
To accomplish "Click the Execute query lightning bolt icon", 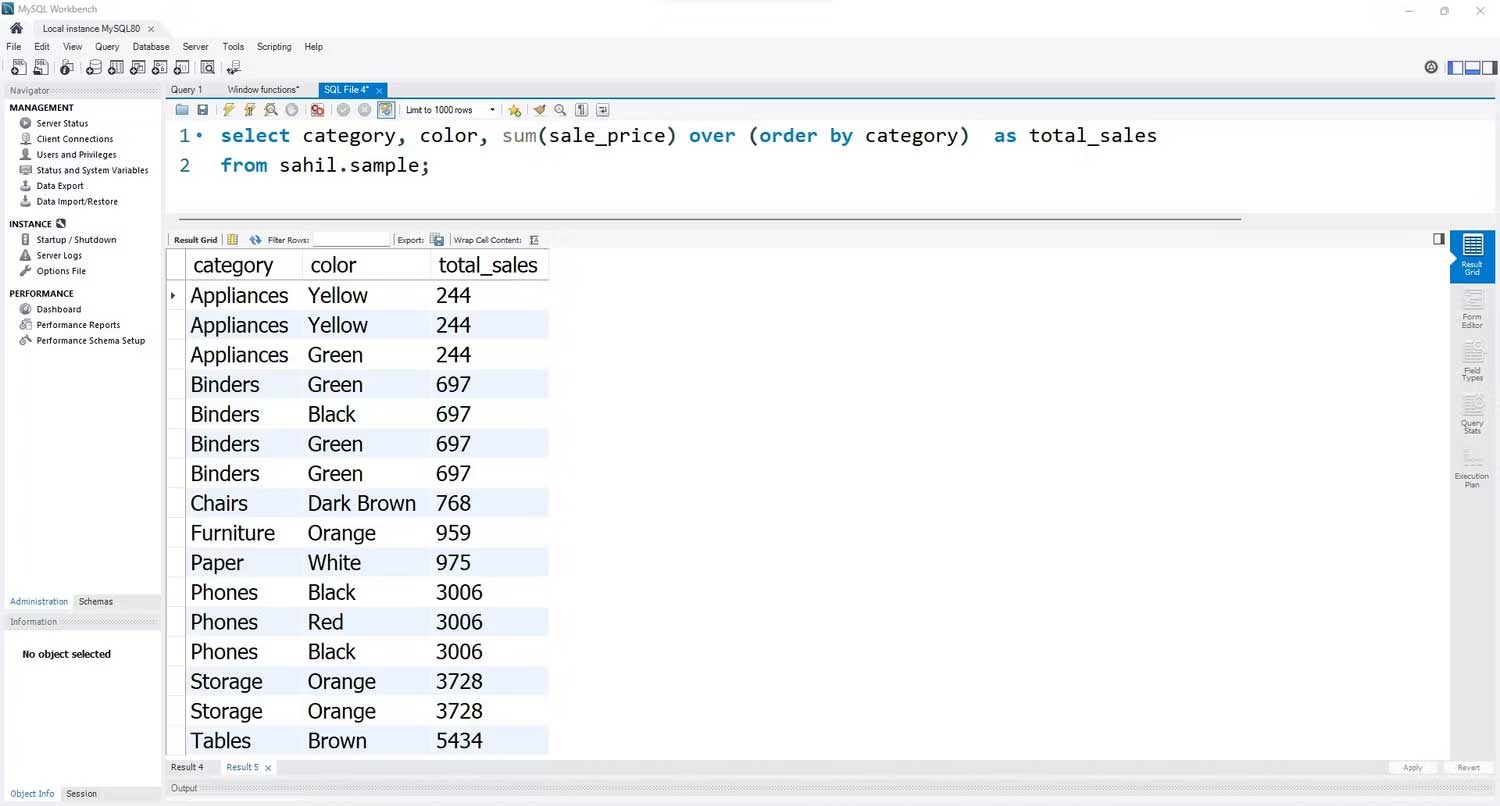I will [x=229, y=110].
